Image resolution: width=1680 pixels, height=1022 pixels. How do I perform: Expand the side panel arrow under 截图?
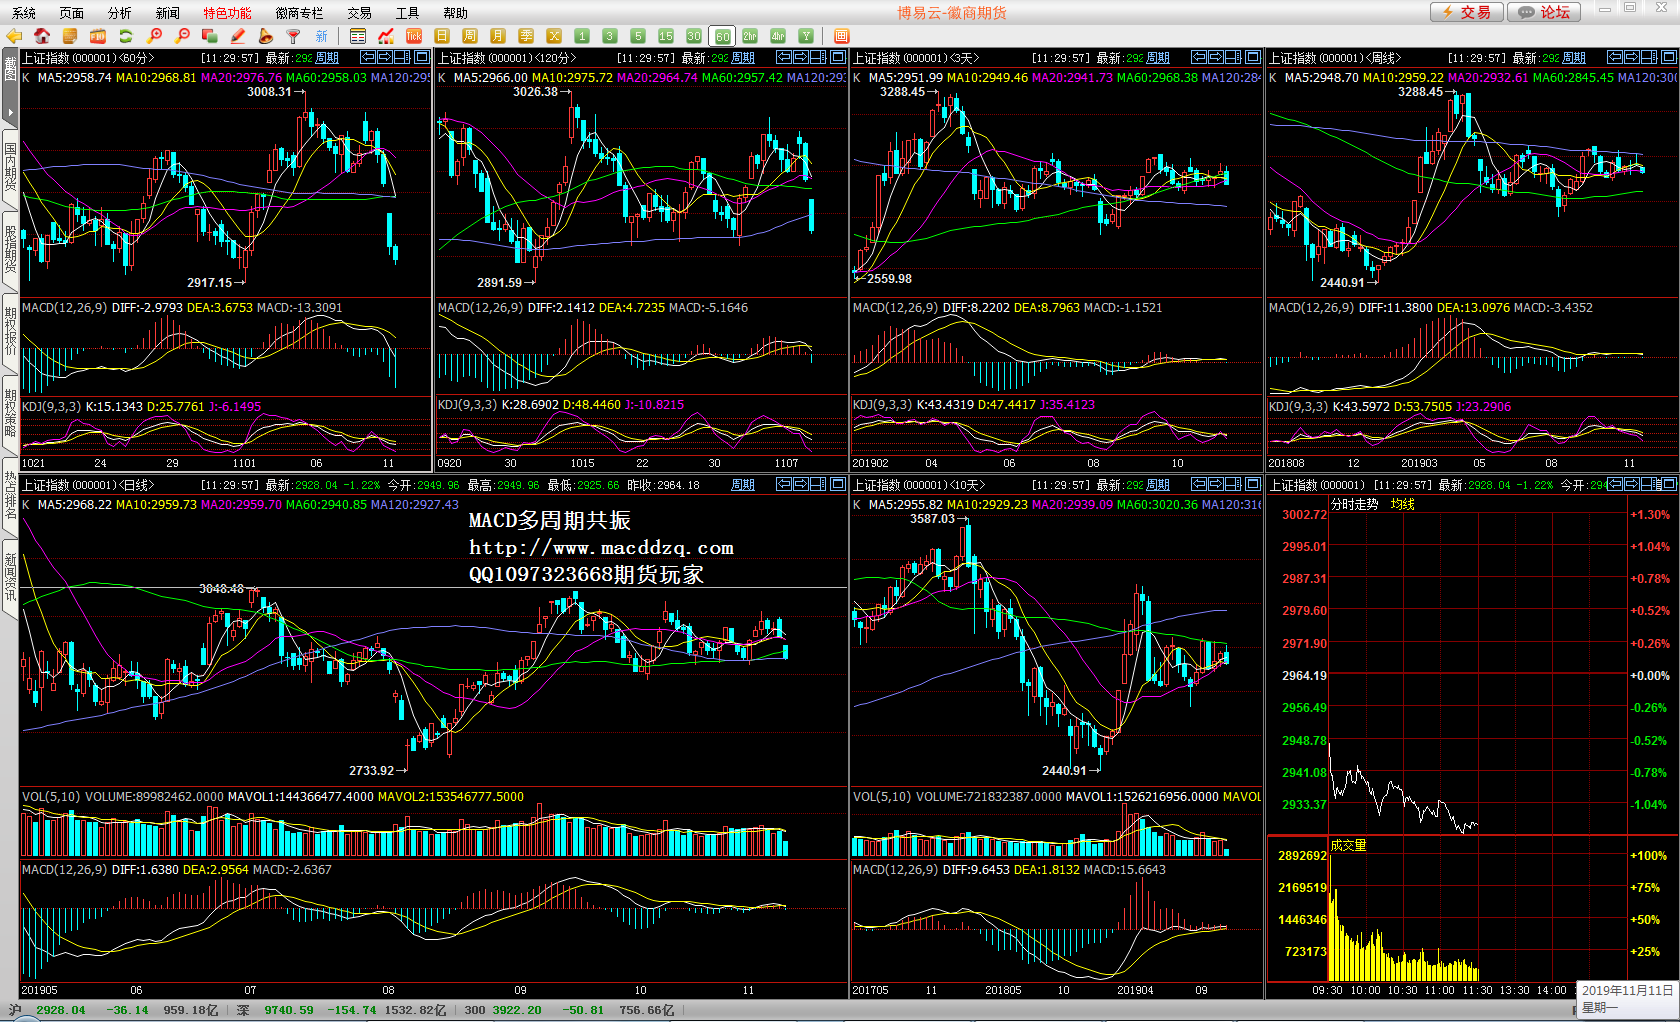point(10,111)
